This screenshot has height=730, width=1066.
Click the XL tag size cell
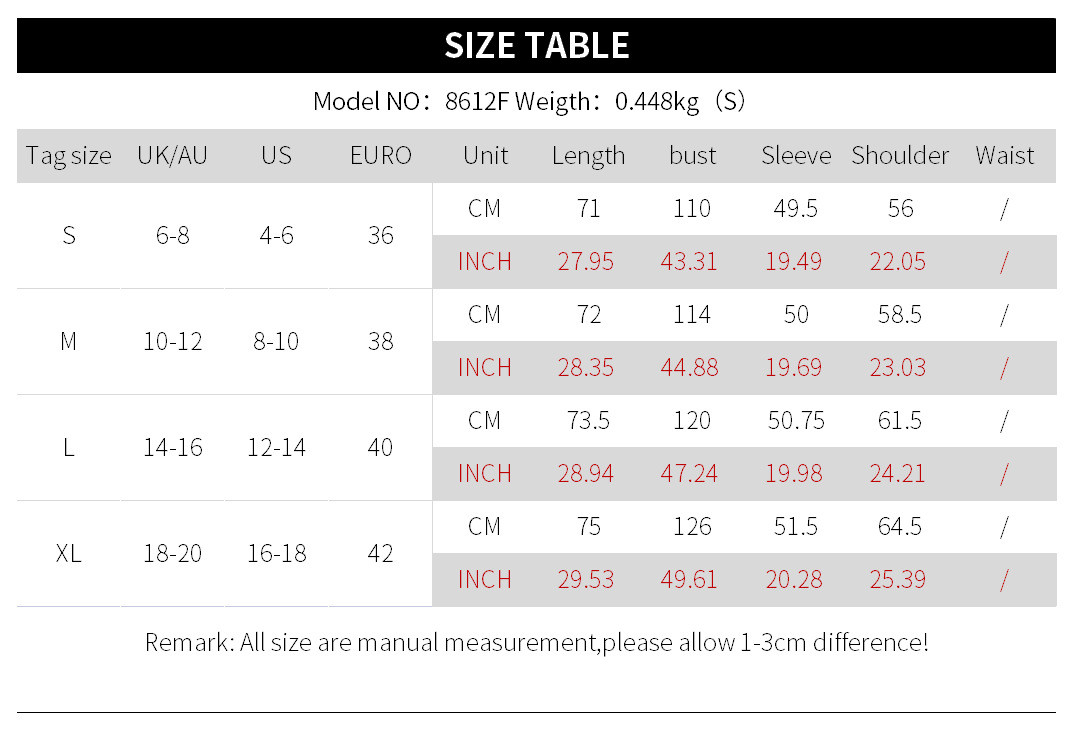coord(68,554)
